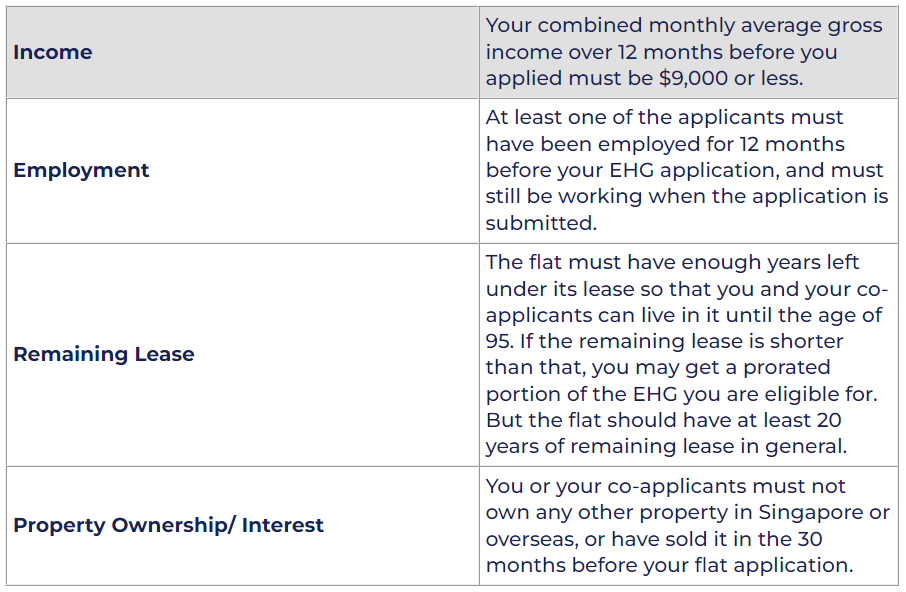
Task: Select the Remaining Lease row label
Action: [104, 354]
